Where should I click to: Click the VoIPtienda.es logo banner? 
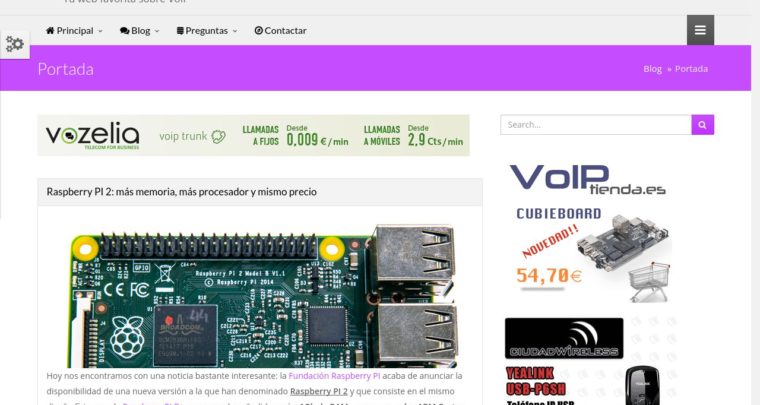pos(587,180)
